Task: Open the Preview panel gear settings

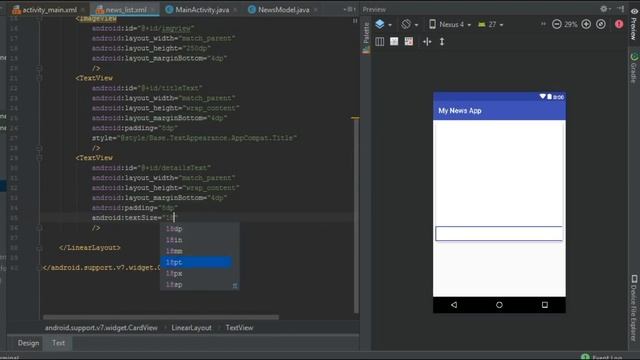Action: 604,9
